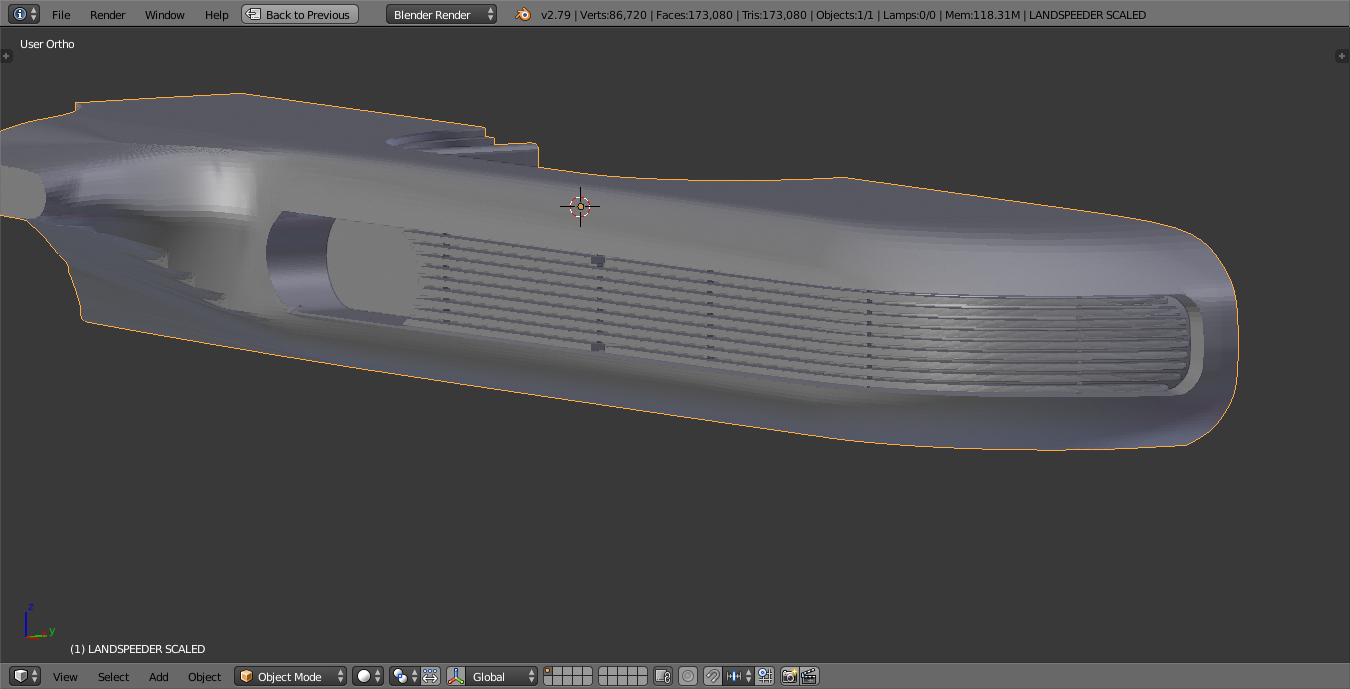Click the Faces:173,080 statistic text

[x=694, y=15]
